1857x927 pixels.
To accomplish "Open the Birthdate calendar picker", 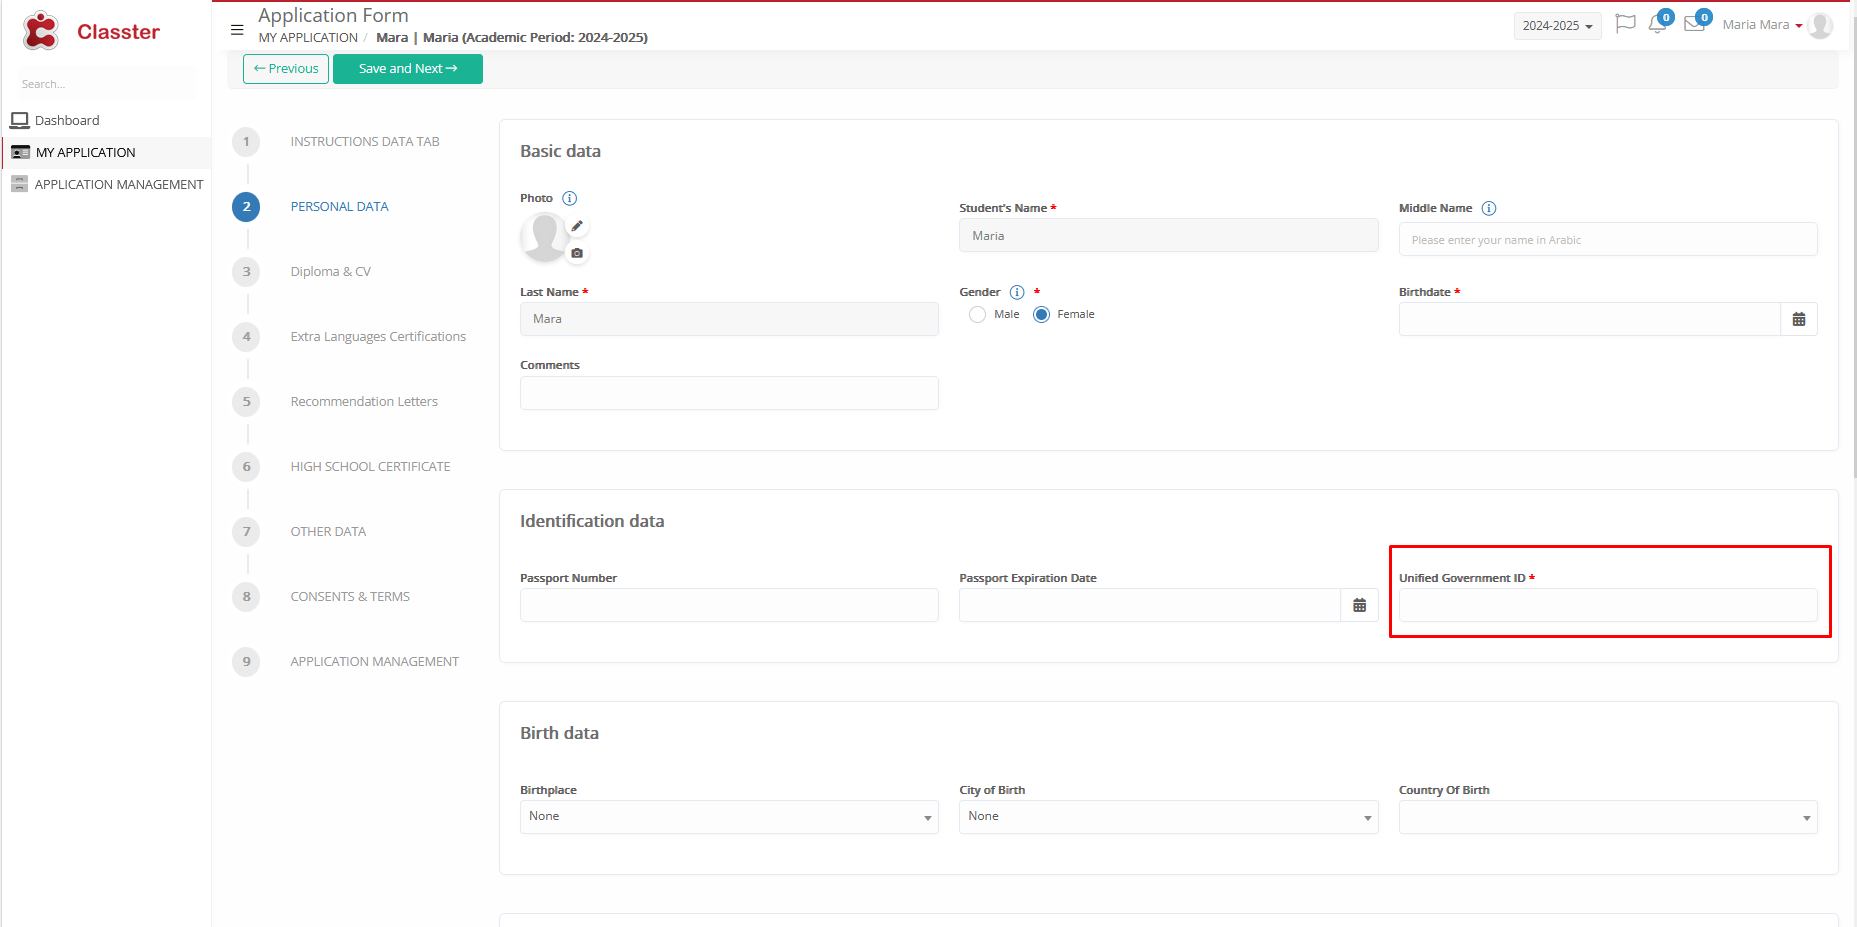I will [1798, 320].
